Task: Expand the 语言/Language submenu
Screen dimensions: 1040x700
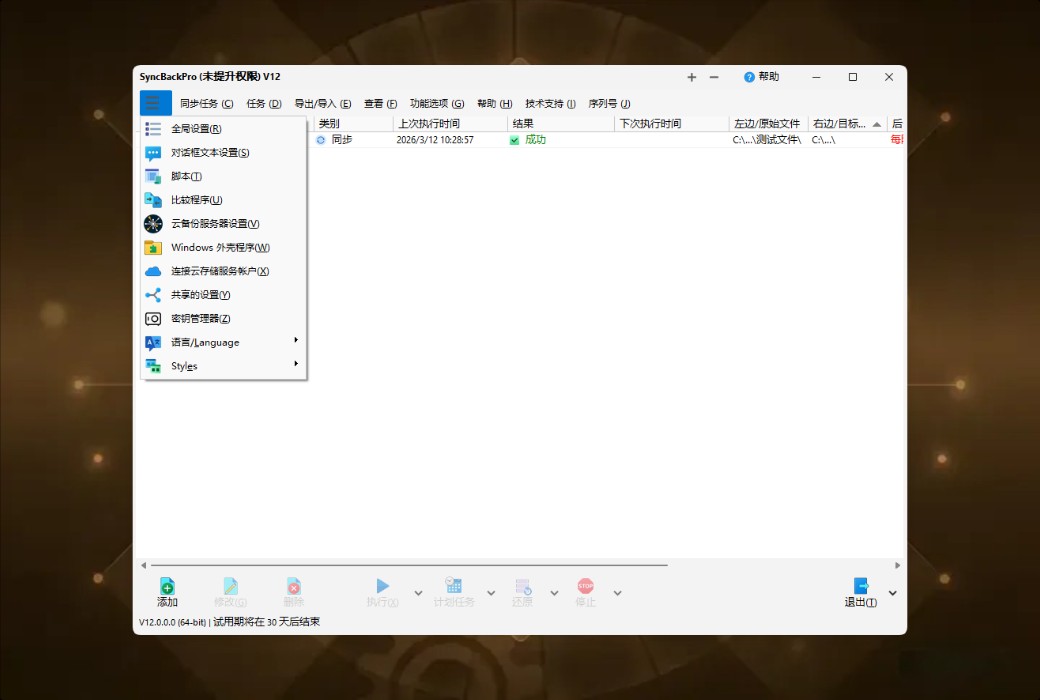Action: click(297, 342)
